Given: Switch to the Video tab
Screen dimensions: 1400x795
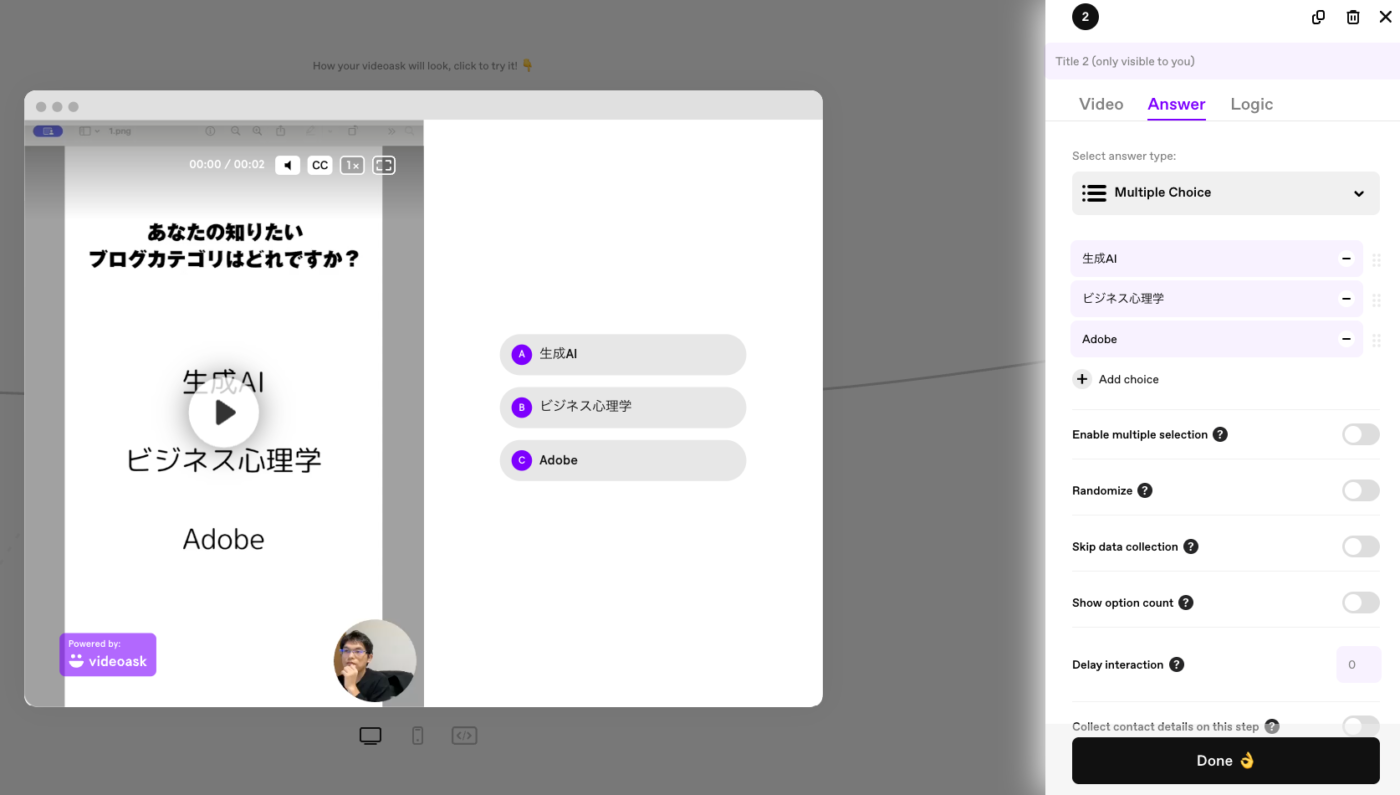Looking at the screenshot, I should tap(1101, 104).
